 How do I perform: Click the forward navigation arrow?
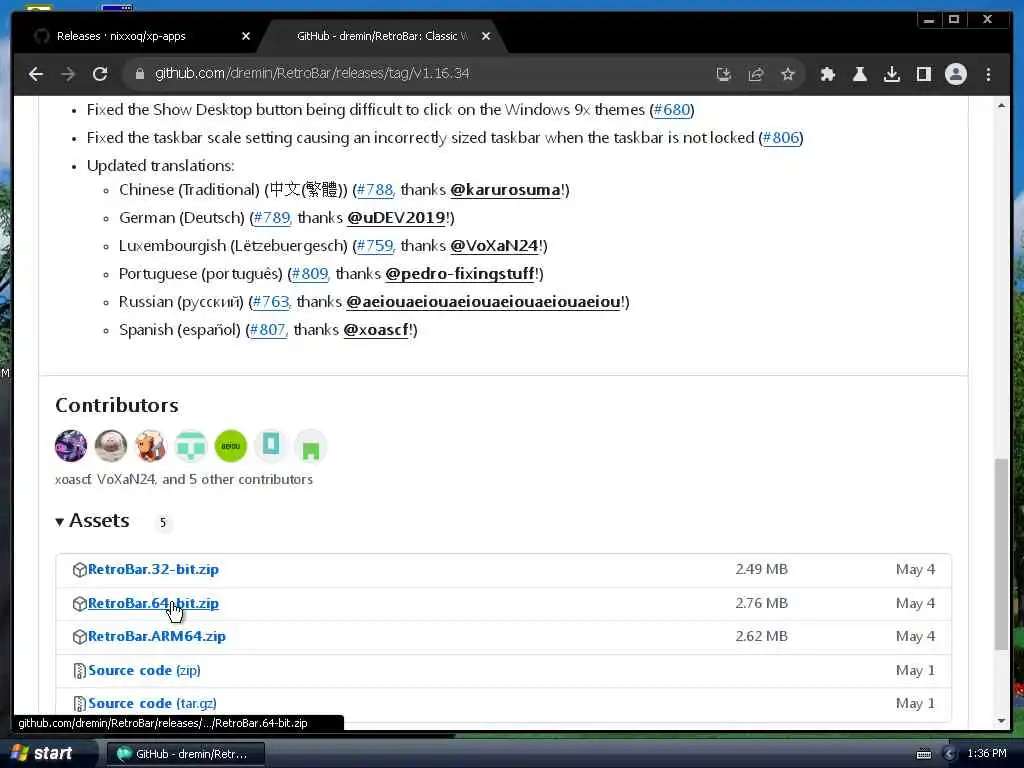68,74
